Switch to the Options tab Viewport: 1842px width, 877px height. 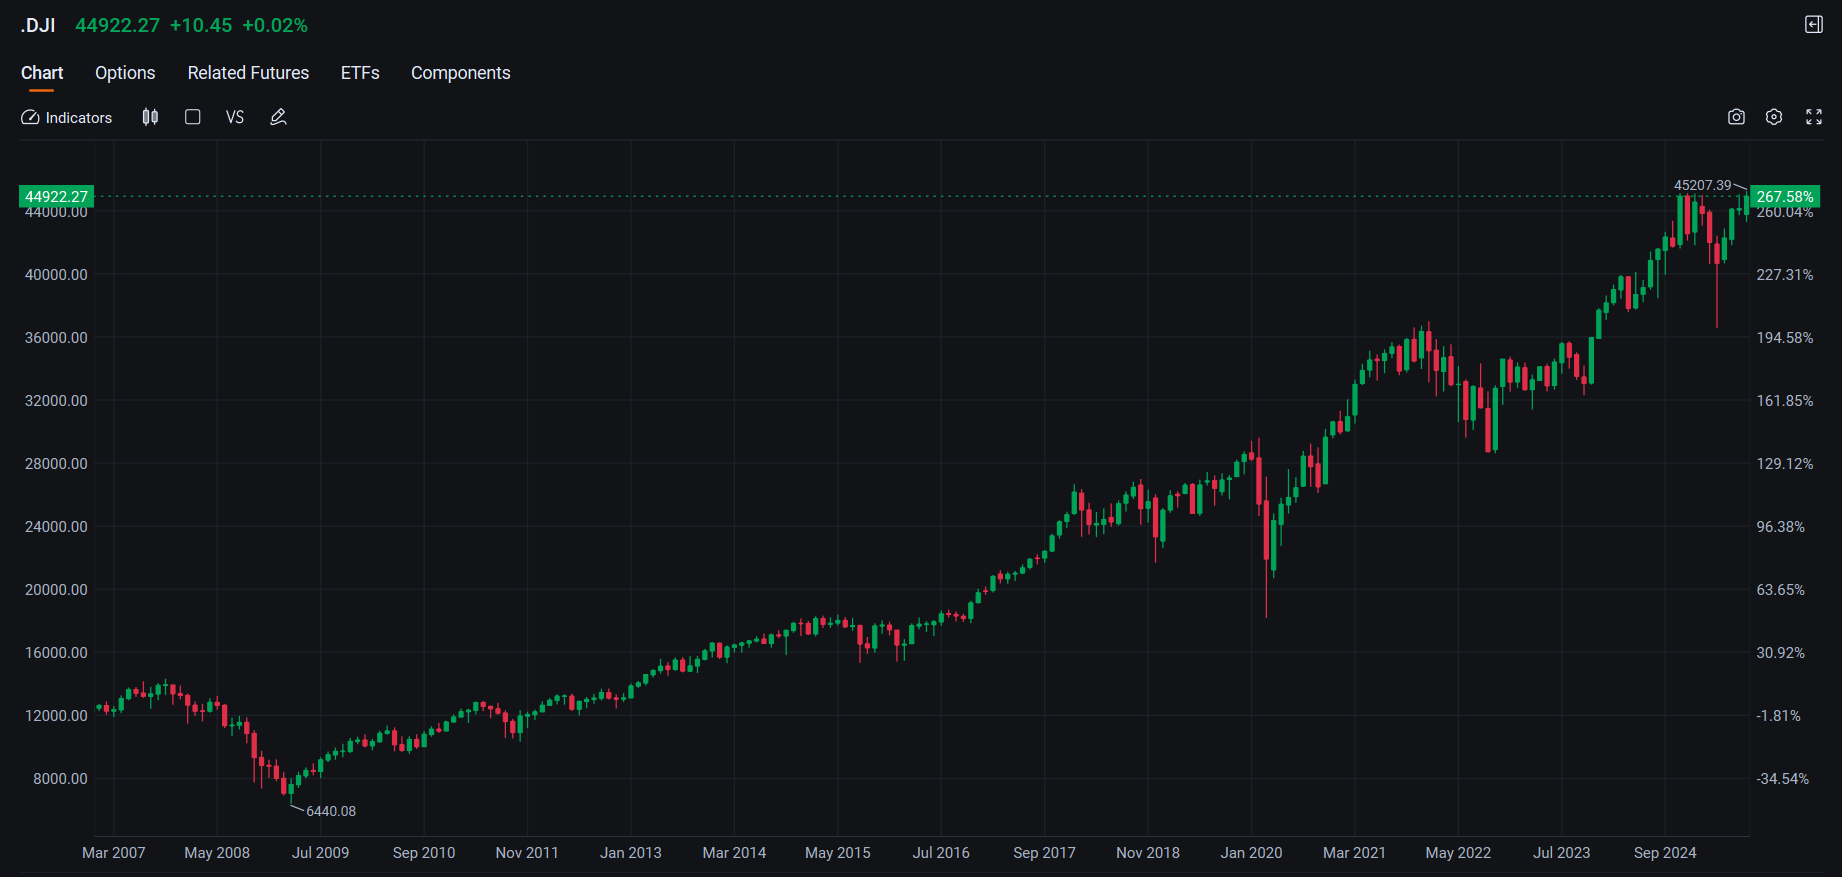(125, 73)
